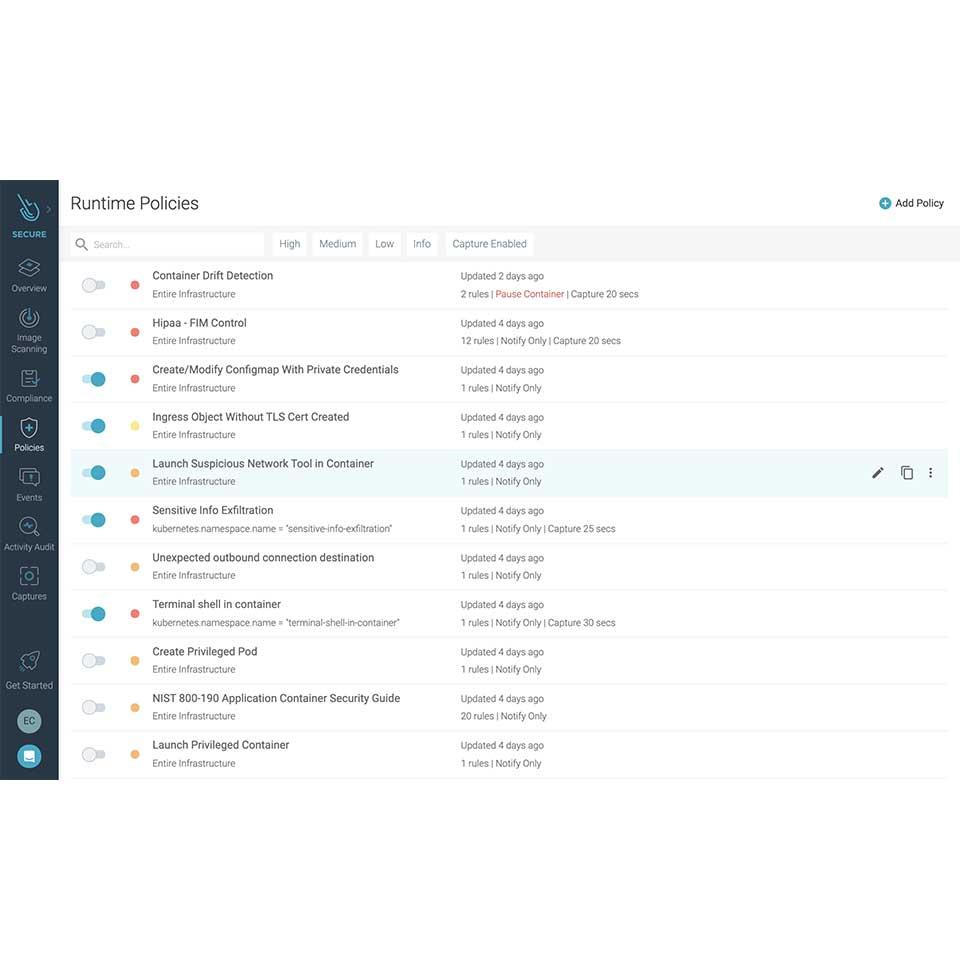The width and height of the screenshot is (960, 960).
Task: Open the Overview panel in sidebar
Action: coord(29,272)
